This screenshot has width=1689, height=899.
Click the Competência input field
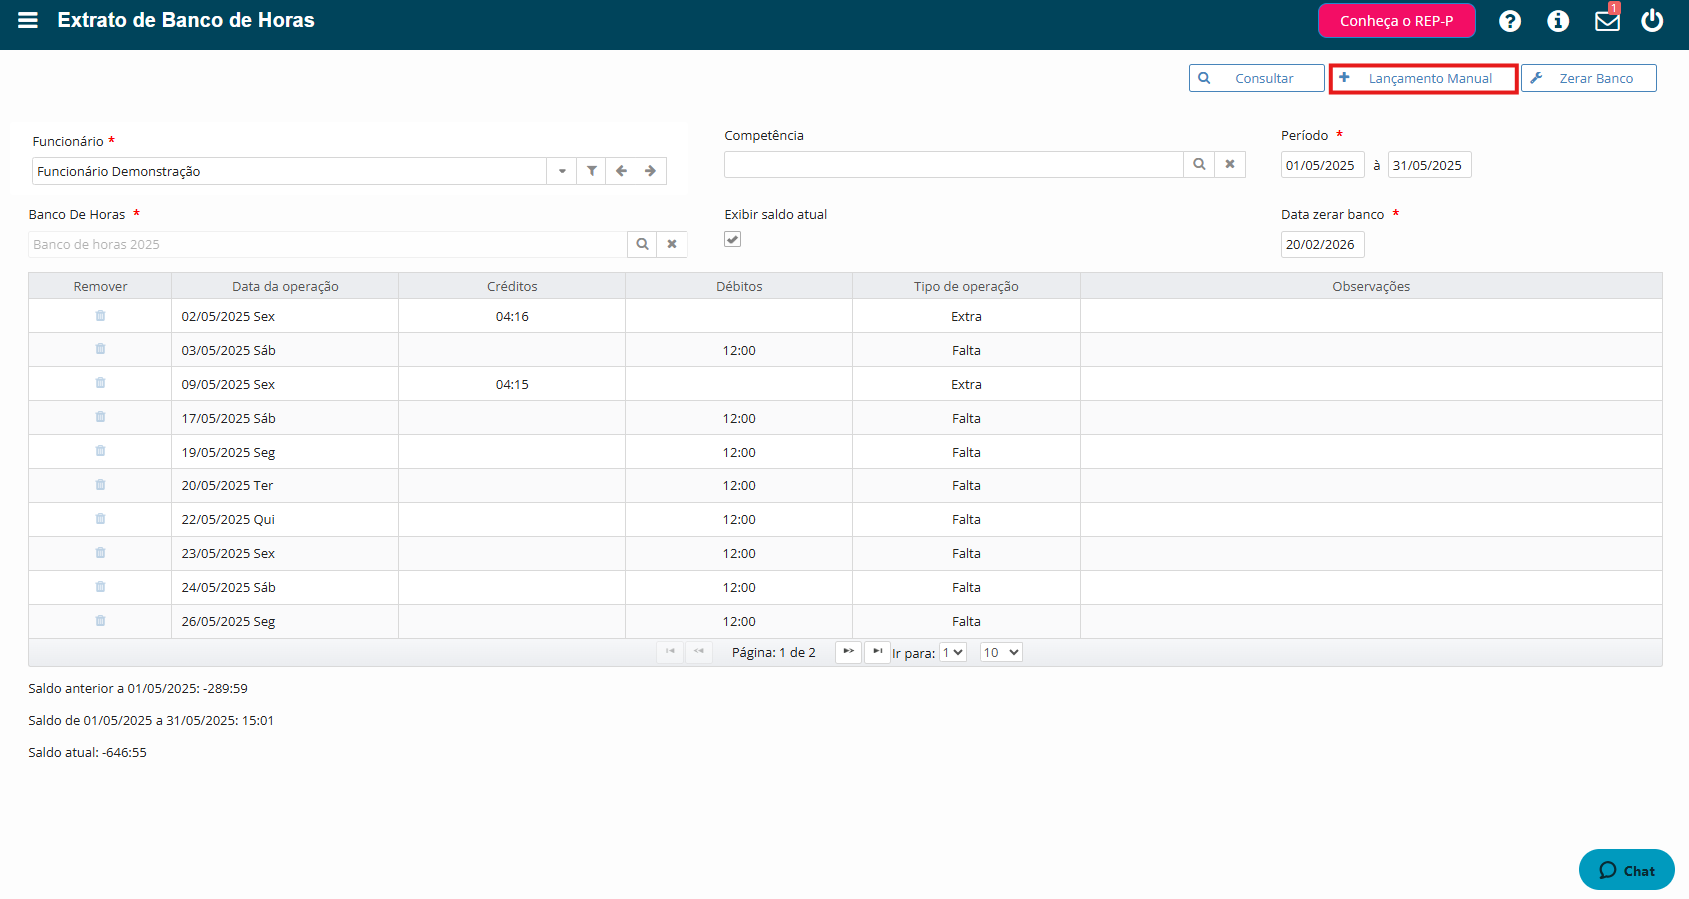click(x=954, y=164)
